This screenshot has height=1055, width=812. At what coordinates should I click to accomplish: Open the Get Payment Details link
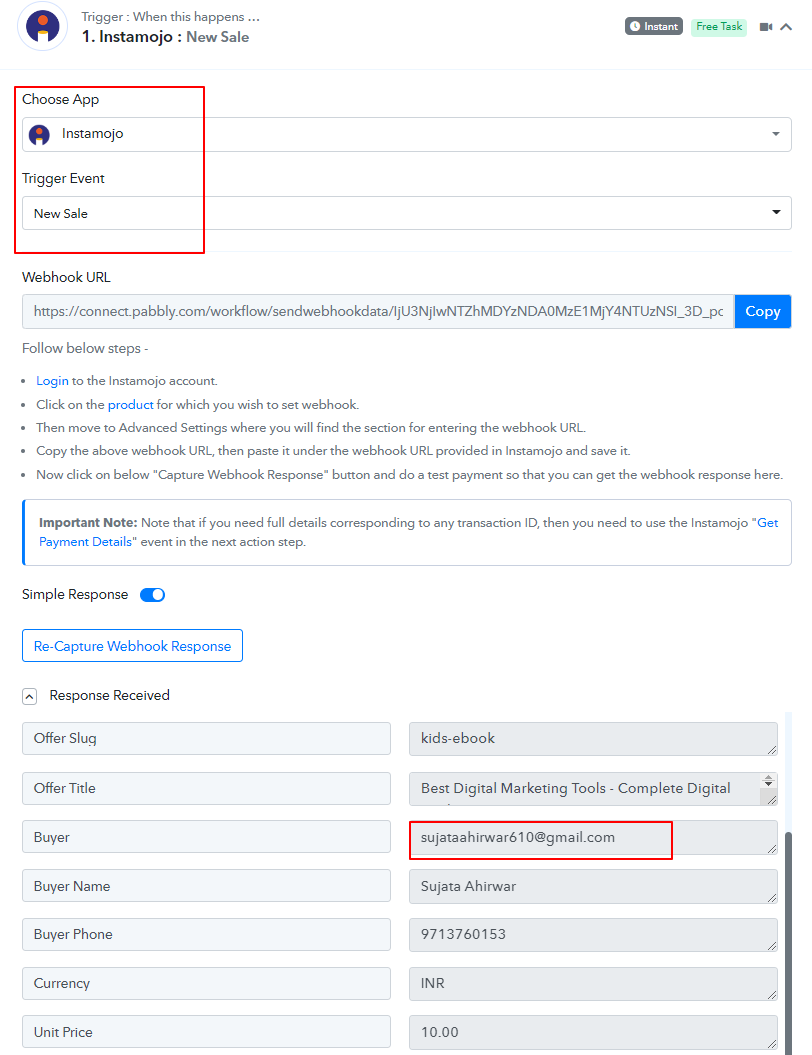coord(408,532)
